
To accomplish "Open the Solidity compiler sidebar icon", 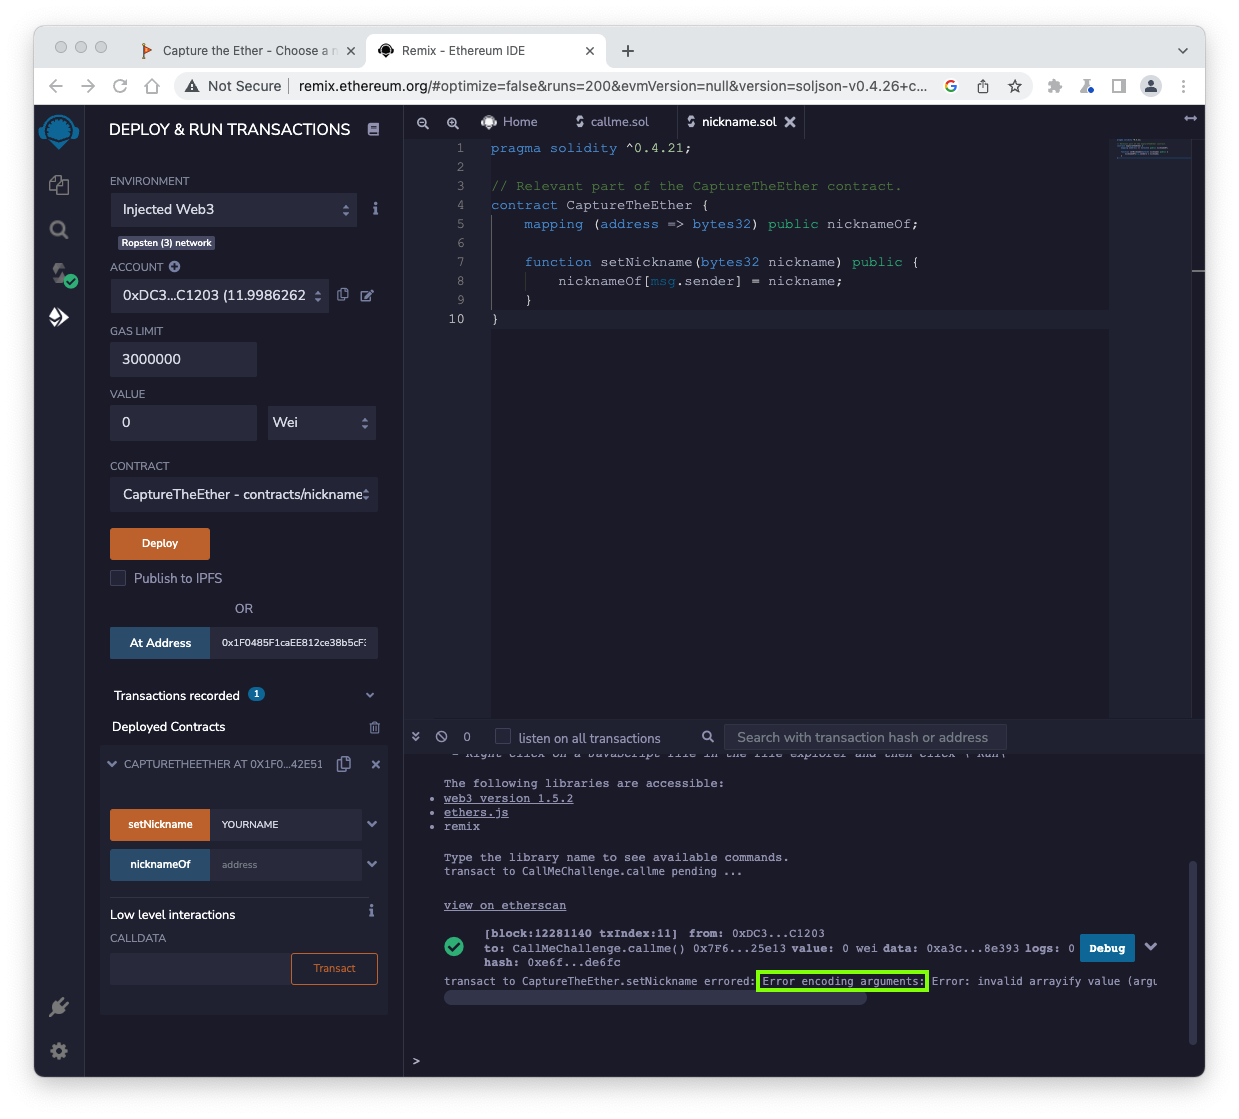I will tap(60, 274).
